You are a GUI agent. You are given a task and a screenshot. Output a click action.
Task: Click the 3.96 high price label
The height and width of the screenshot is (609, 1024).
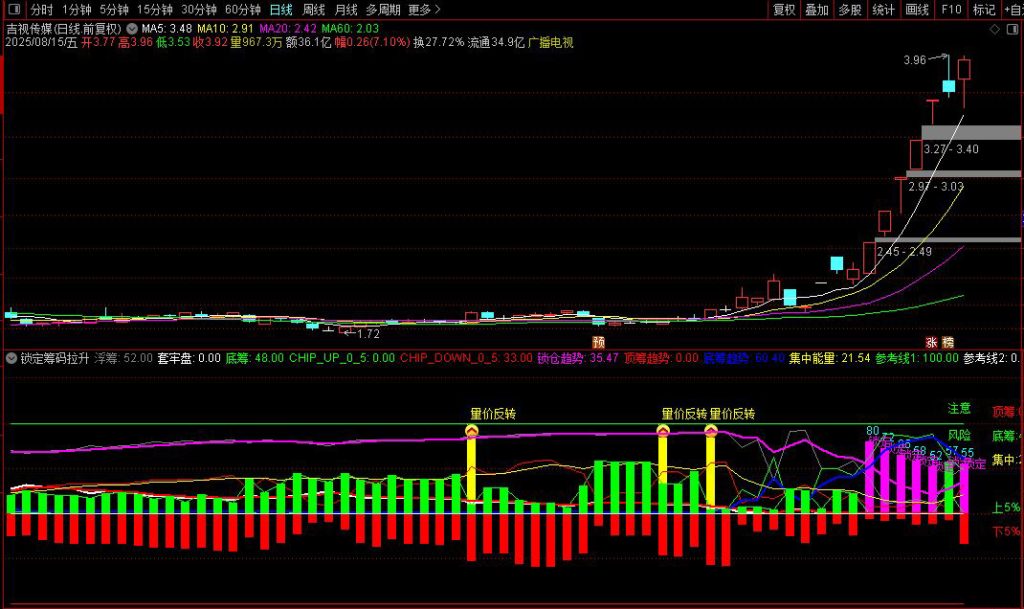(x=914, y=60)
